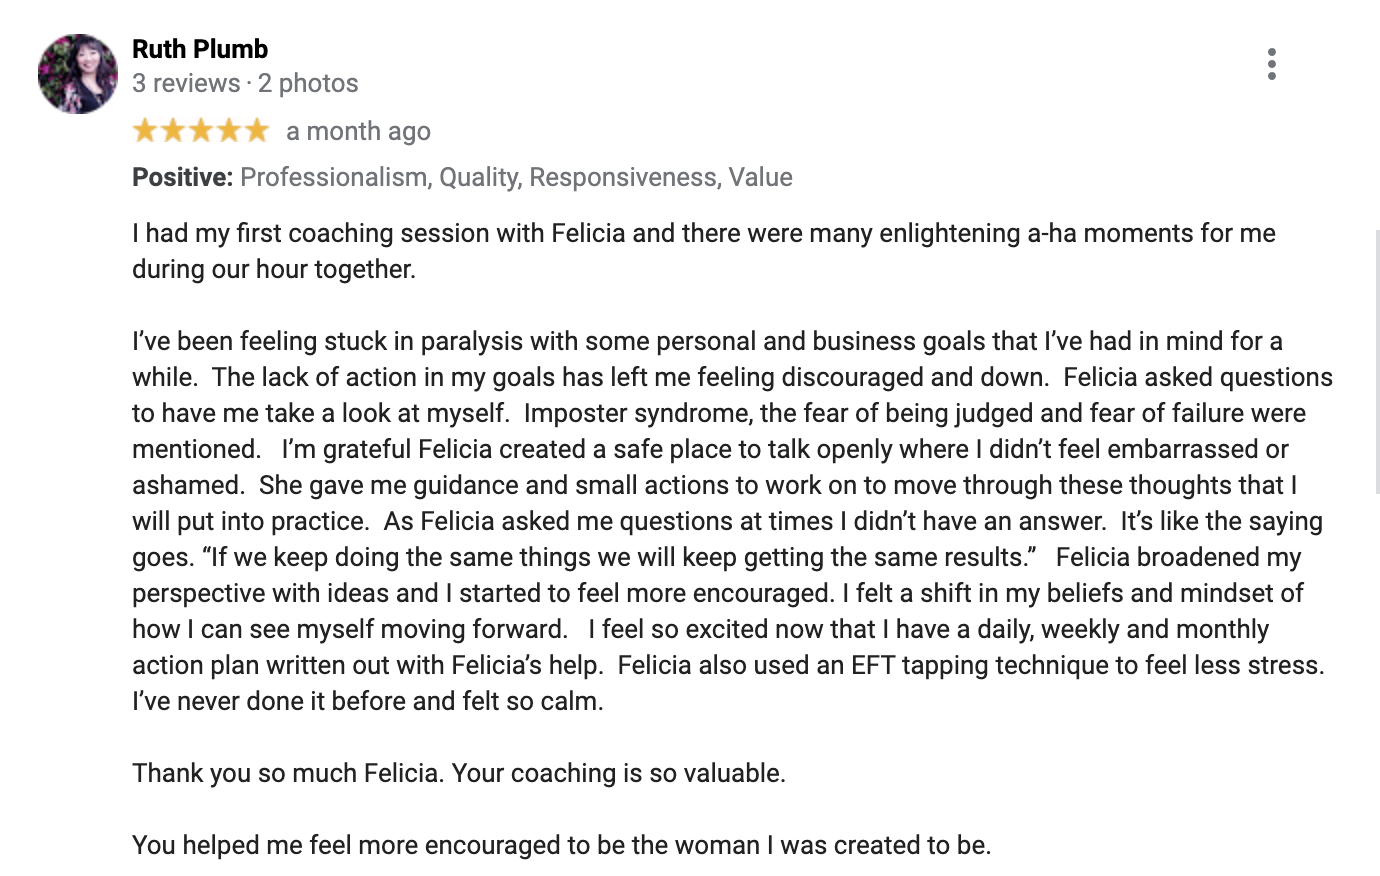
Task: Click the "Thank you so much Felicia" line
Action: (x=458, y=773)
